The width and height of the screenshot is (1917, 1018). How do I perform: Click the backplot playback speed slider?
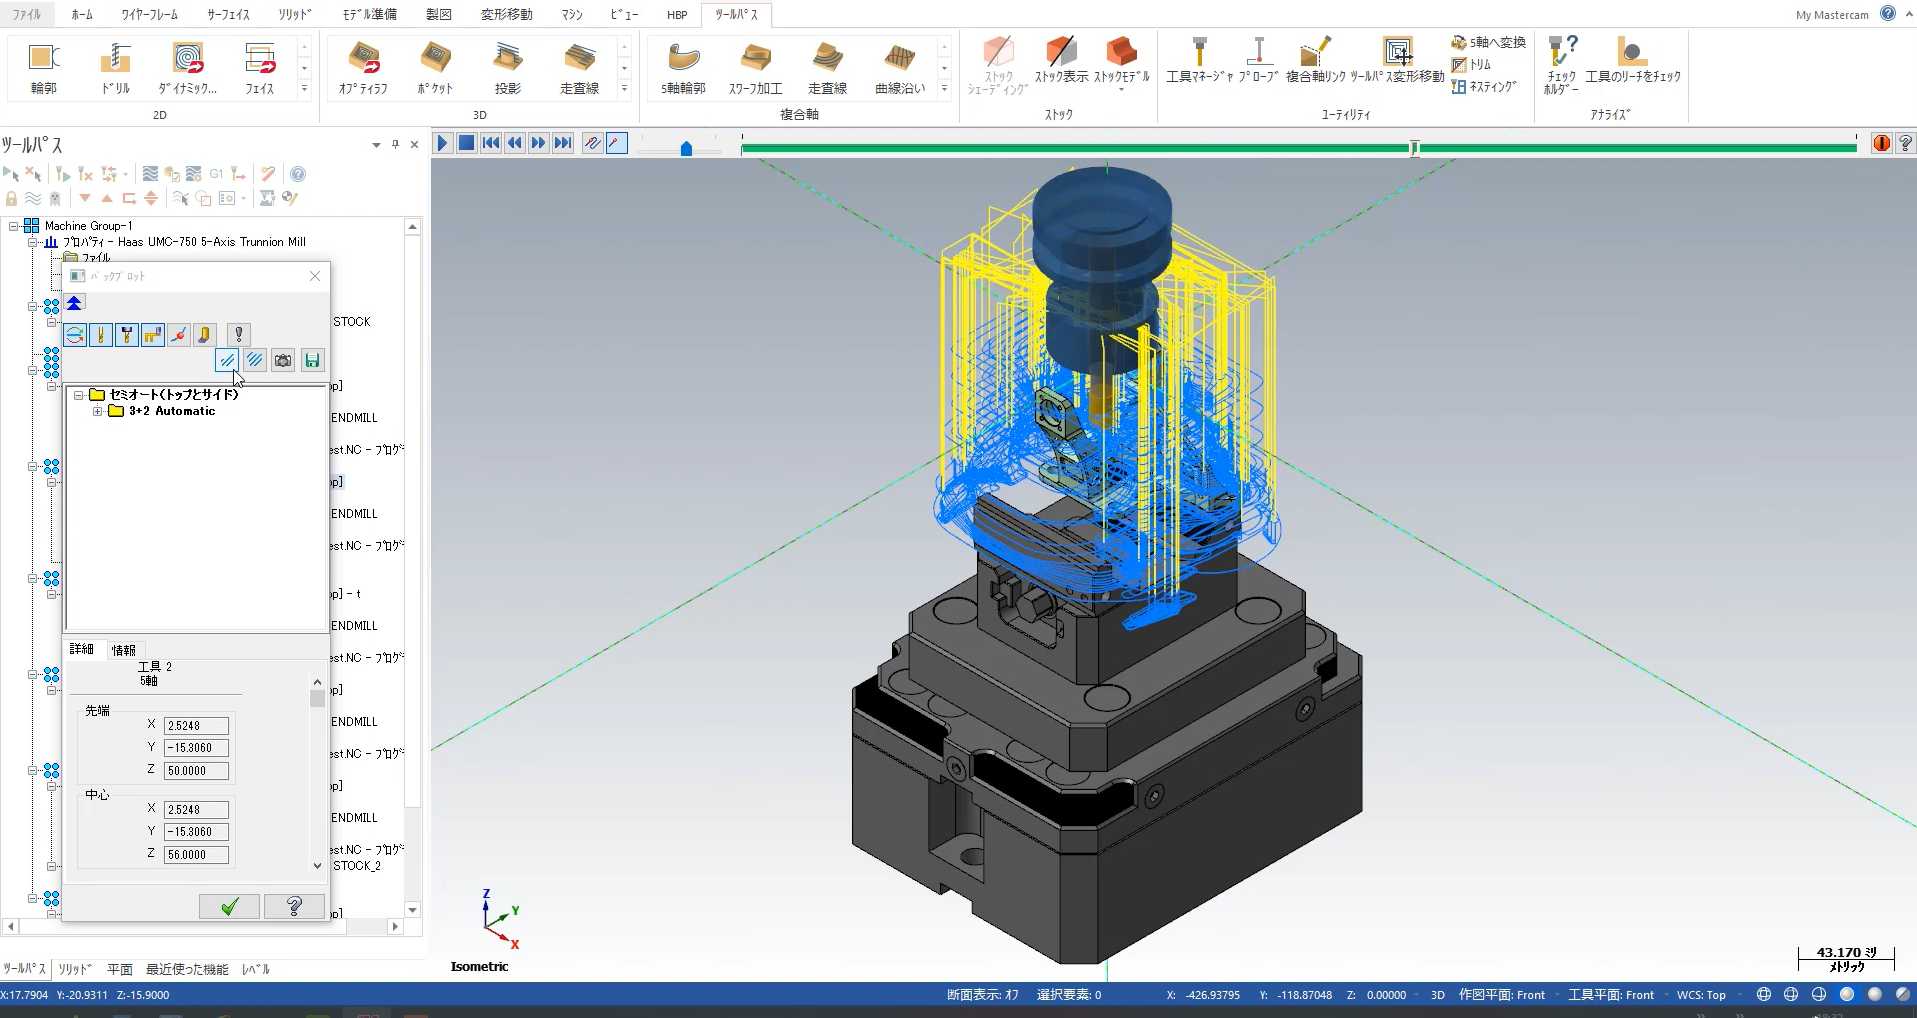pos(684,148)
